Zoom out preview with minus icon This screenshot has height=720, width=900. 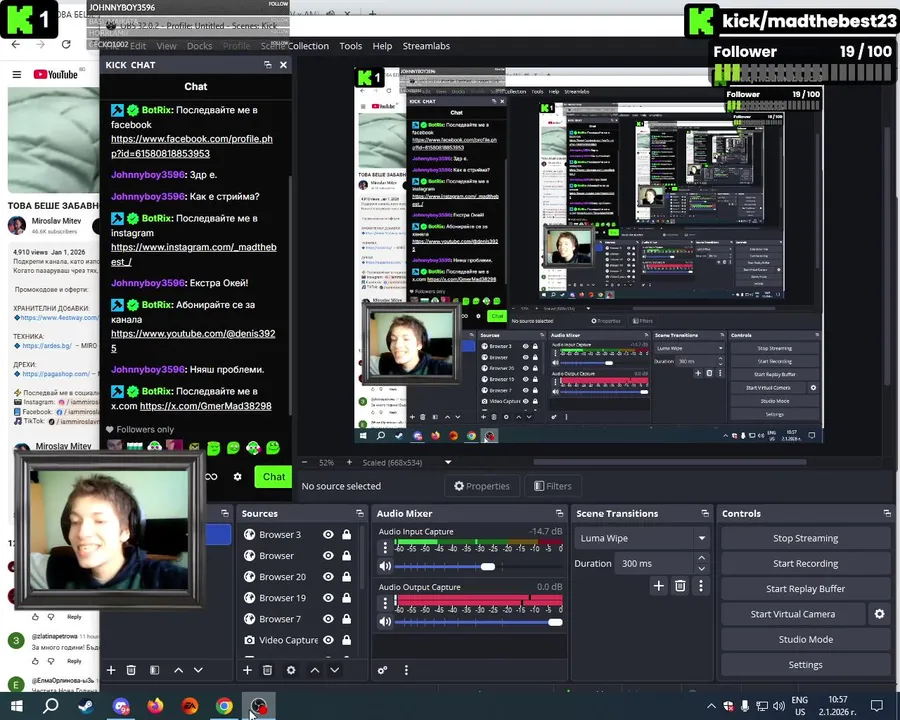tap(305, 462)
